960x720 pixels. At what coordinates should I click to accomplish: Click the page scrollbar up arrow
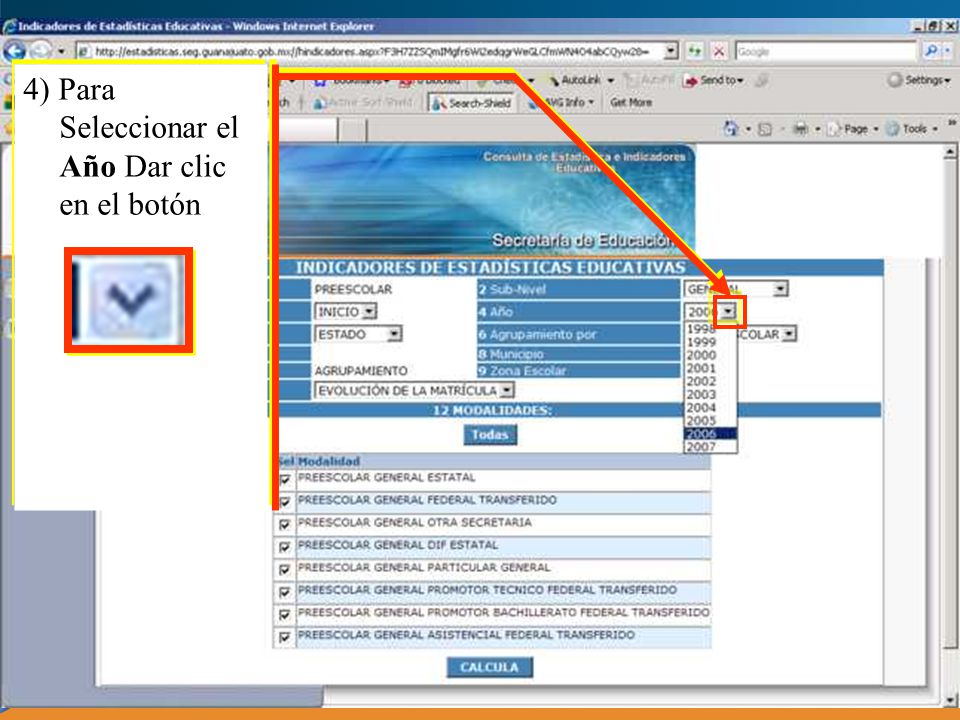click(950, 151)
